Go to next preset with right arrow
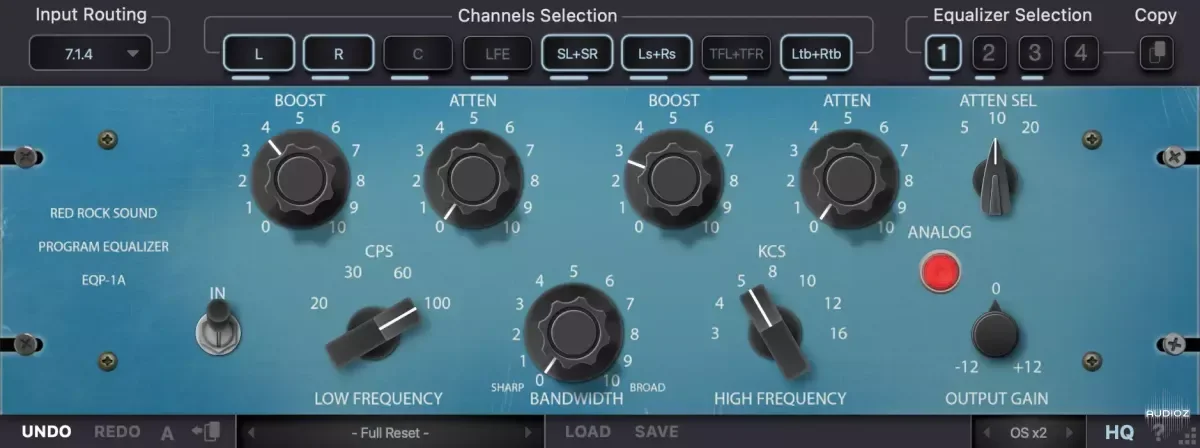The width and height of the screenshot is (1200, 448). pos(528,433)
